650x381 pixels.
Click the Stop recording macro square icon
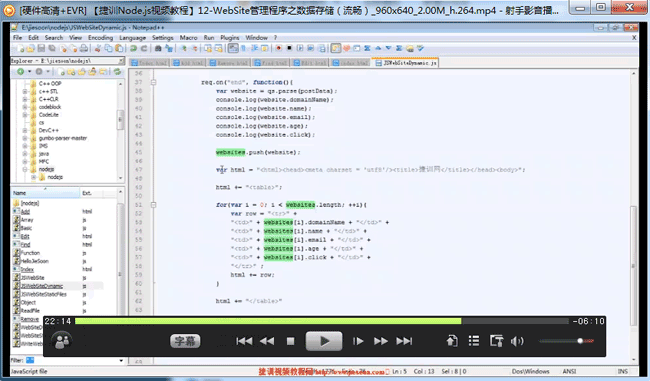289,49
